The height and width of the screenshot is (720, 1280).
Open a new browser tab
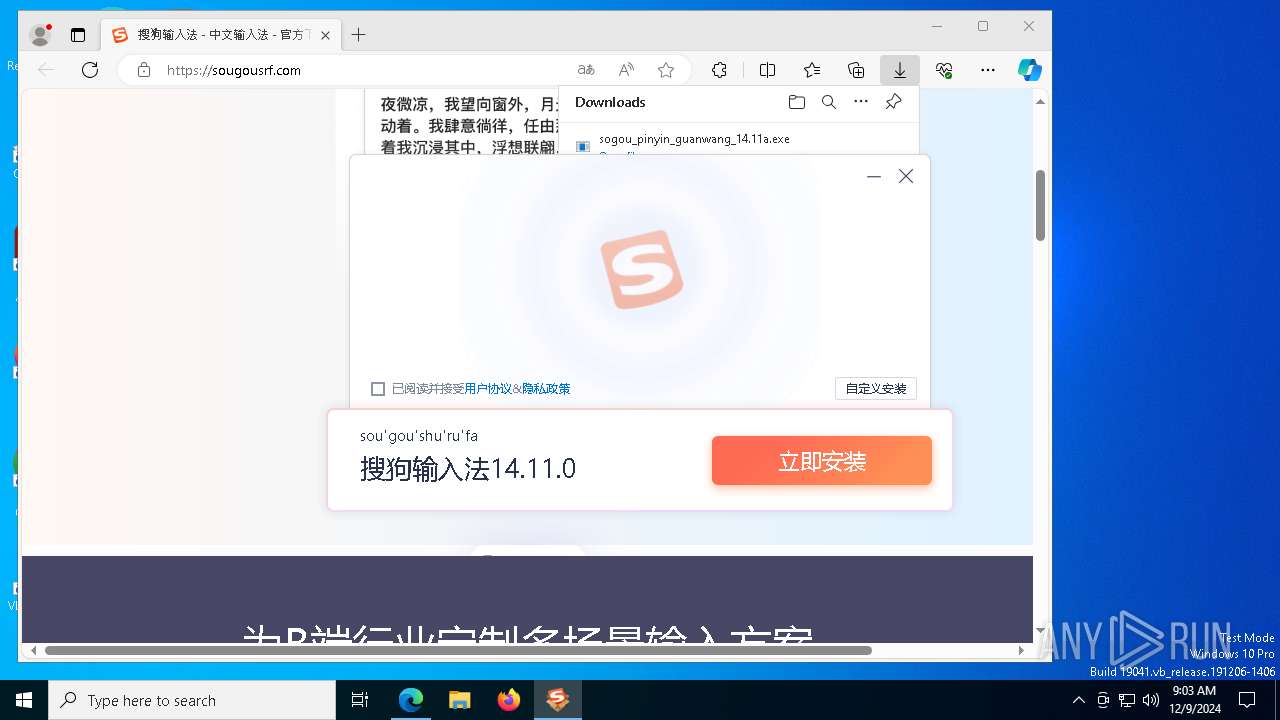(358, 35)
